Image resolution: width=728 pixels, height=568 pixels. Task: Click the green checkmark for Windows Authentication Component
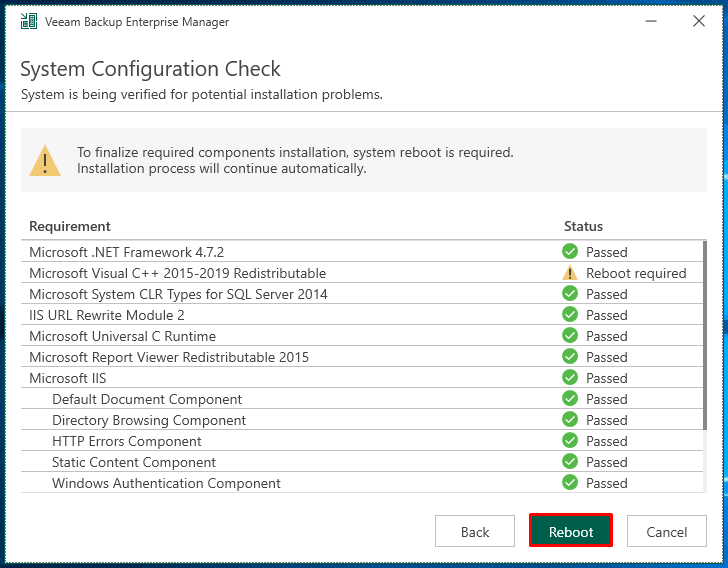(570, 483)
